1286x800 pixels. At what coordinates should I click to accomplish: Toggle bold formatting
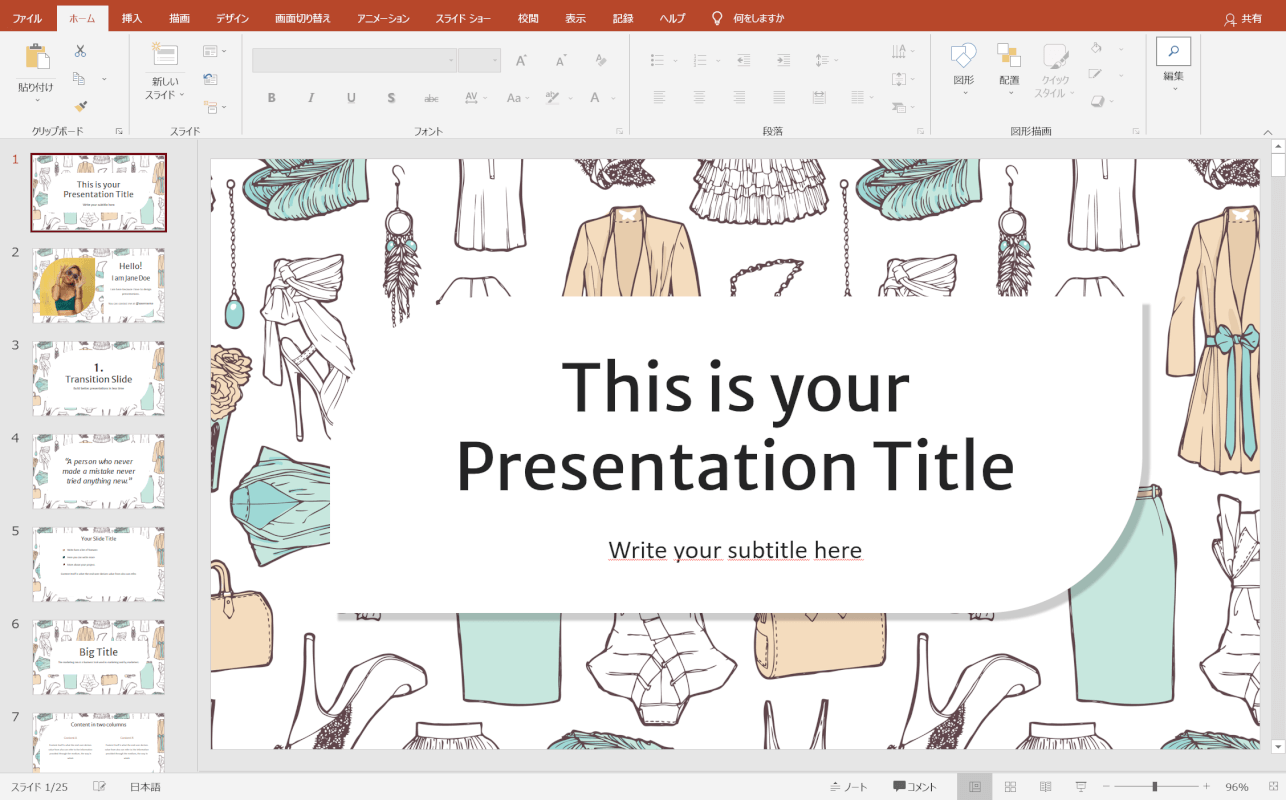pyautogui.click(x=271, y=97)
